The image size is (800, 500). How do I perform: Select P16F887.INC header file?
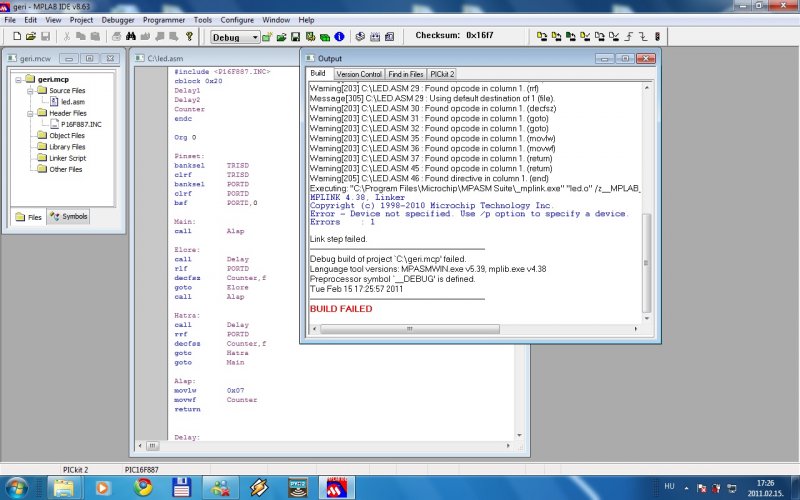coord(76,124)
